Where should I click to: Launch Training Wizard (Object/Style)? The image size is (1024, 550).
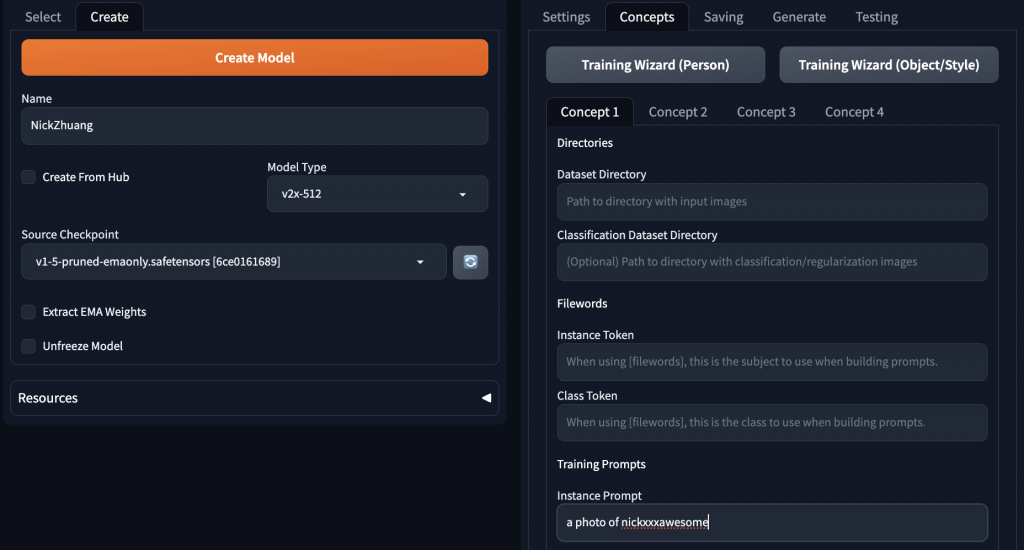pos(888,65)
